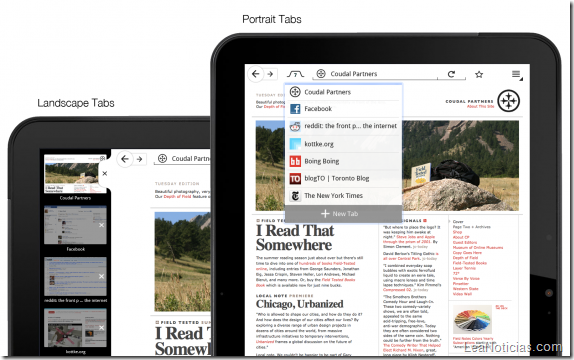The width and height of the screenshot is (574, 360).
Task: Click the "About This Site" link
Action: [x=480, y=107]
